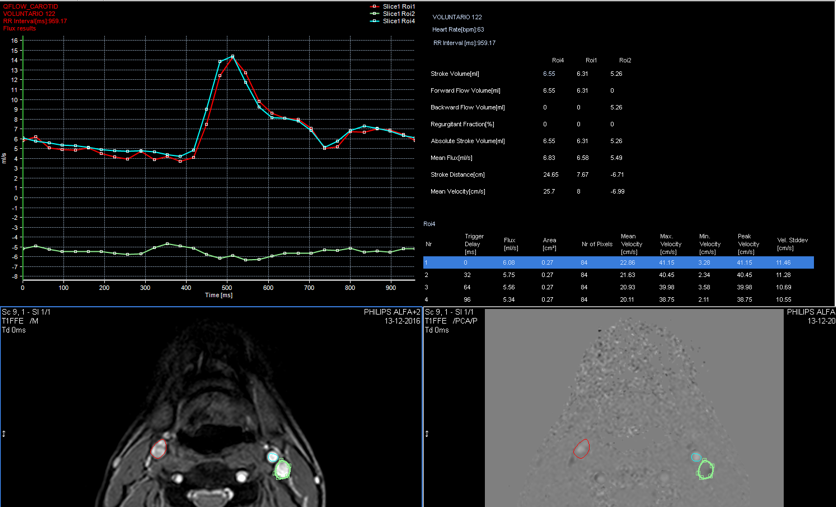Click the Peak Velocity column header
Viewport: 836px width, 507px height.
pyautogui.click(x=749, y=244)
